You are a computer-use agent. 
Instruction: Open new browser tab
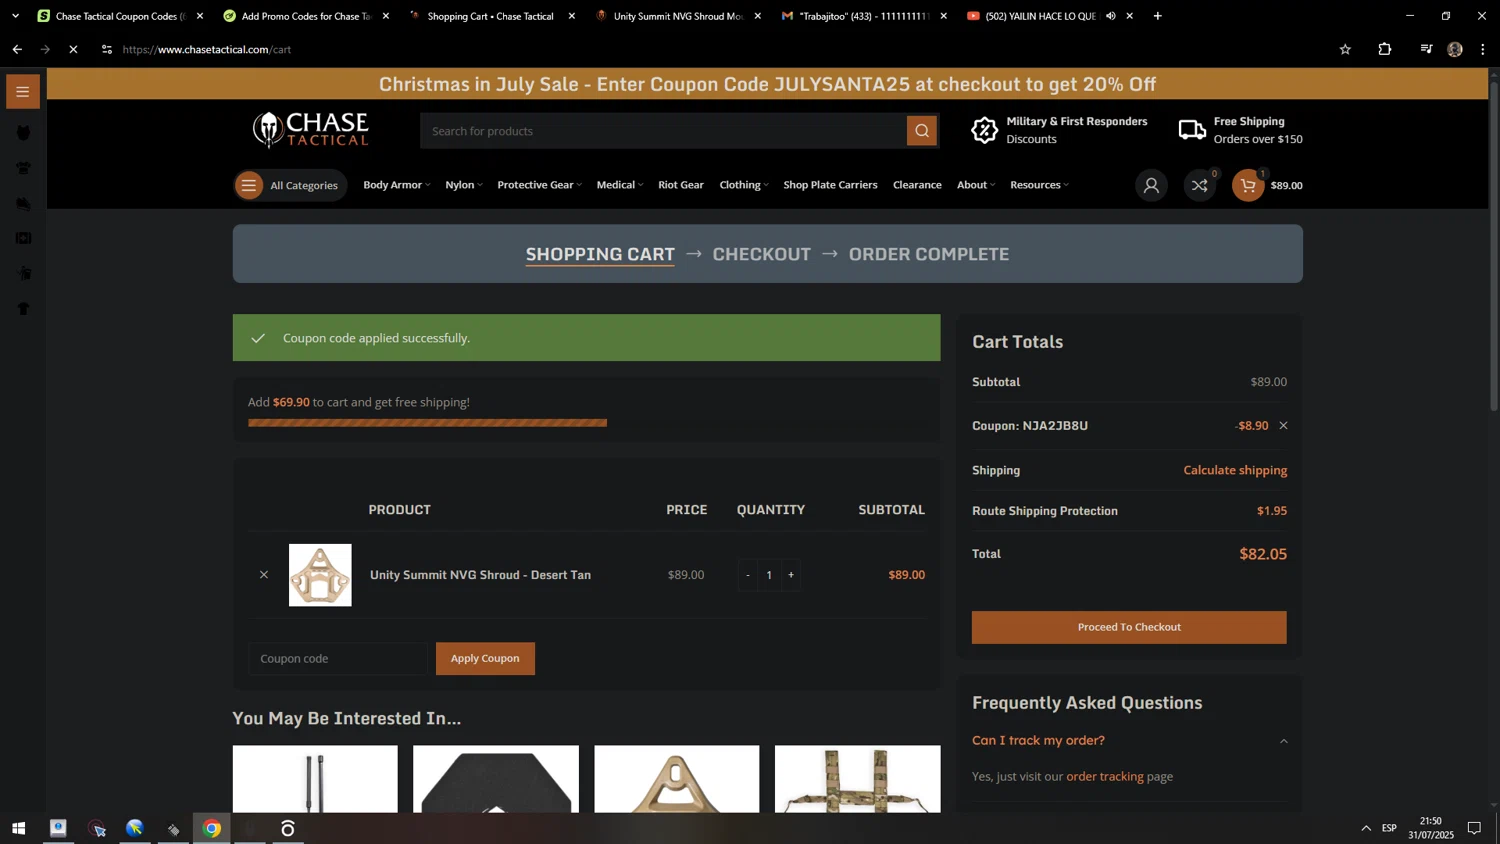[1158, 16]
